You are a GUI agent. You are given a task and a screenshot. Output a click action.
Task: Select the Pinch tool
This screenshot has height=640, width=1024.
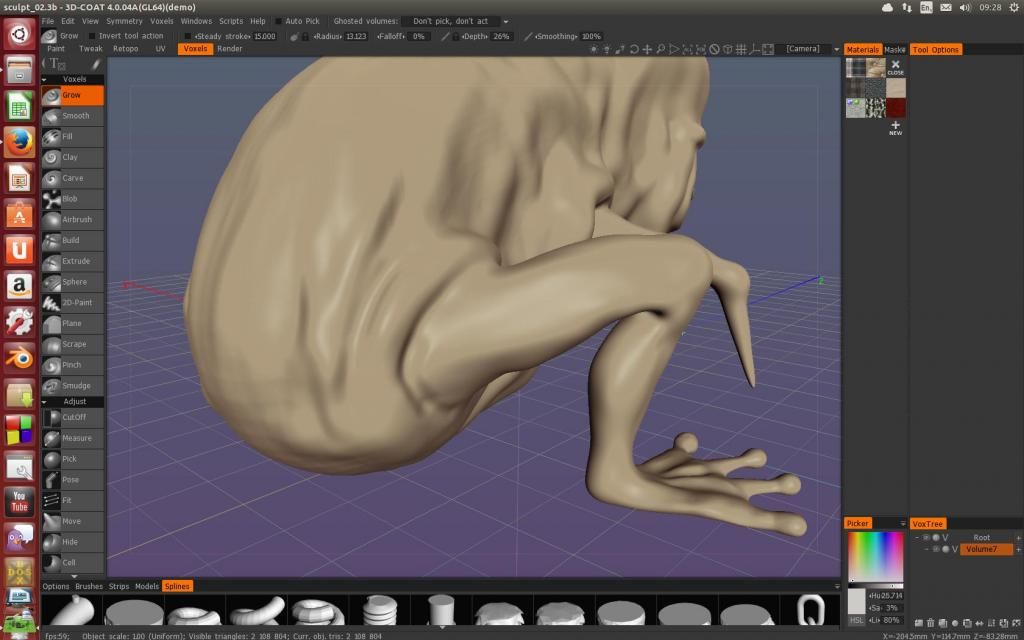coord(71,365)
